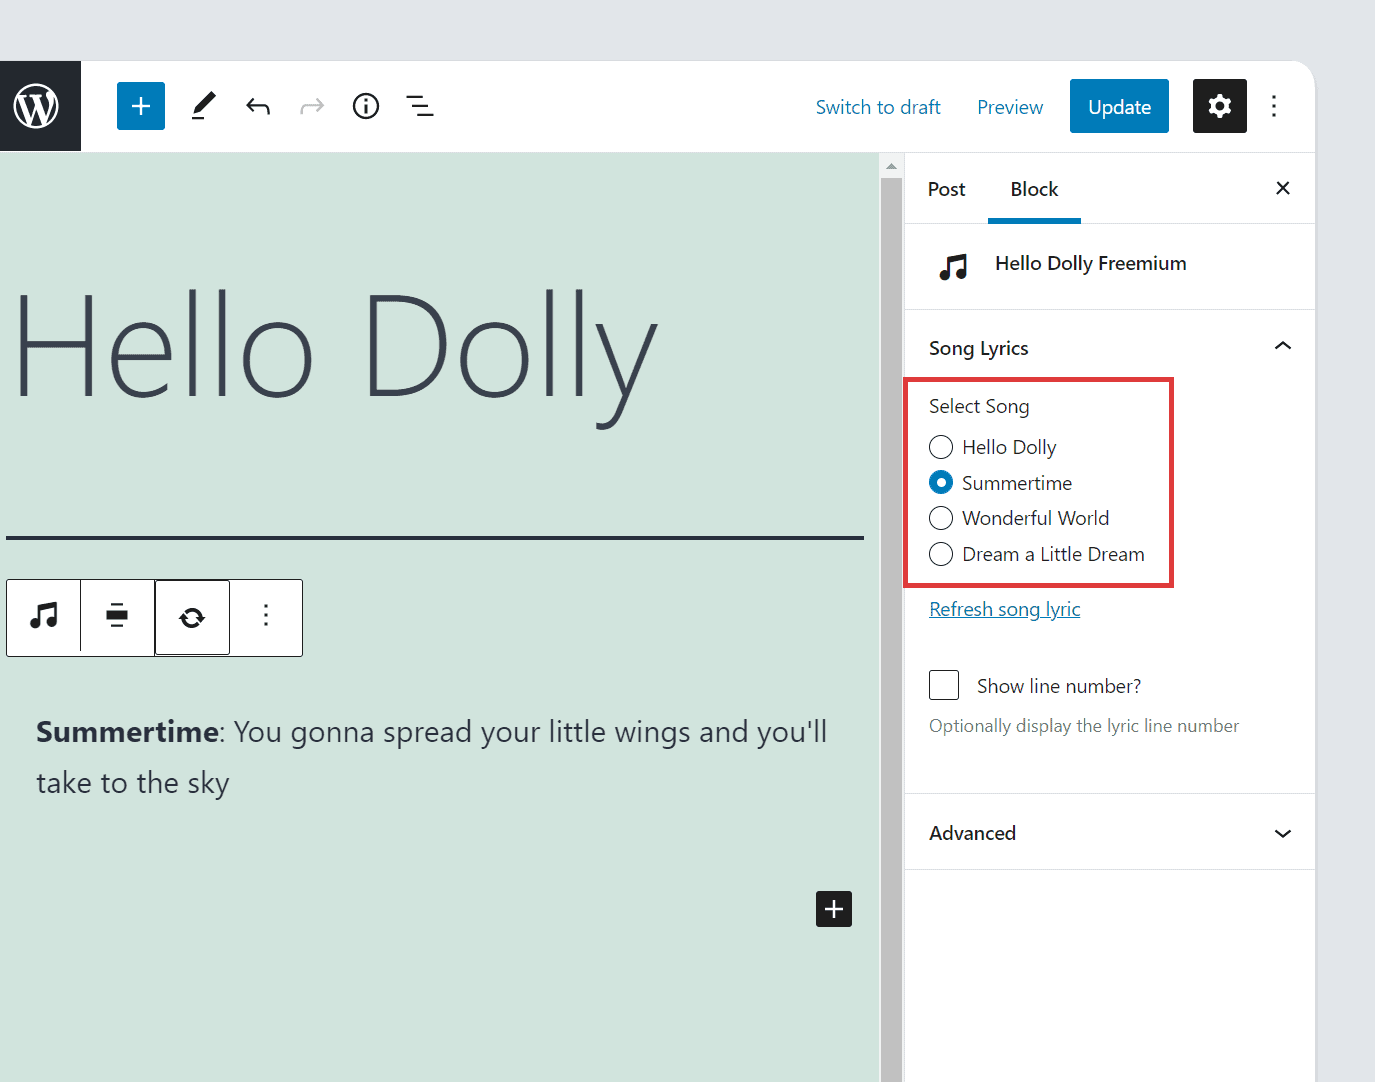Select the Hello Dolly song radio

coord(941,447)
